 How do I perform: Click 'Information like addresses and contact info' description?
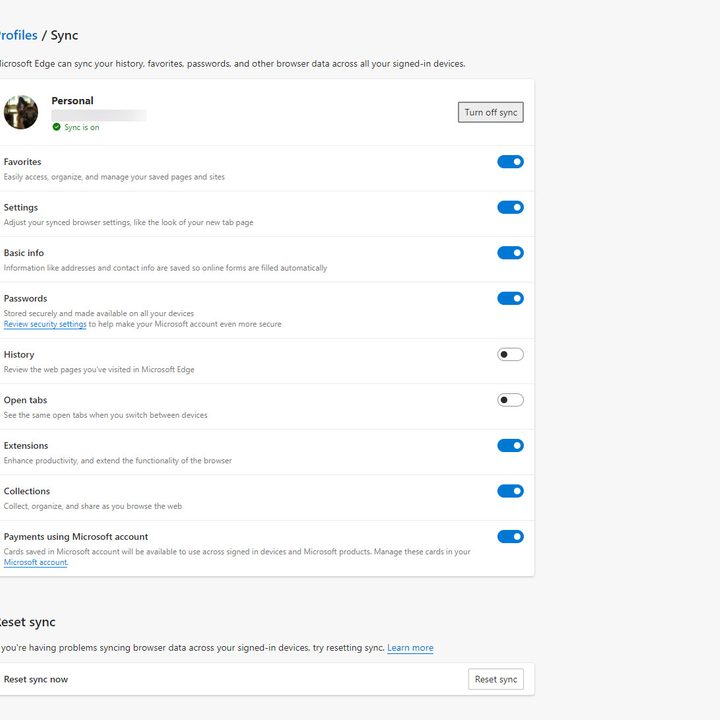click(165, 268)
